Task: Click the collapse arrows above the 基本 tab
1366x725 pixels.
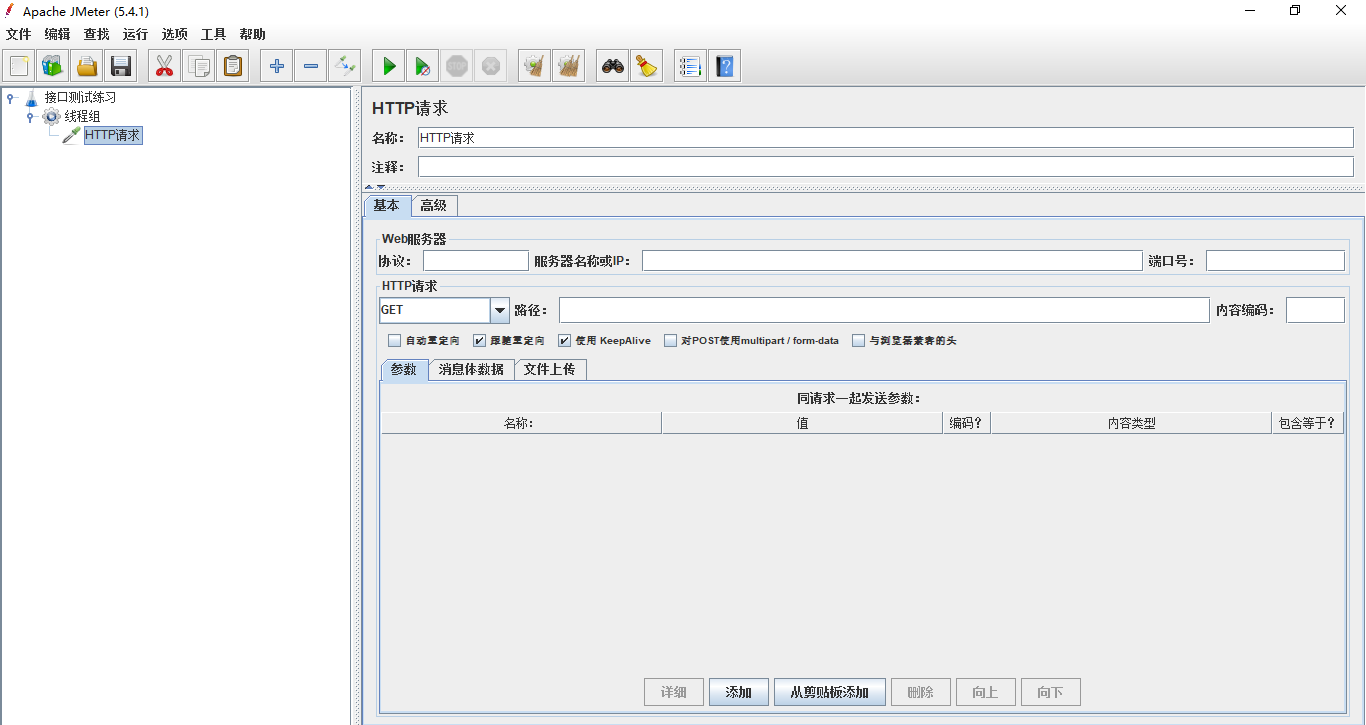Action: click(374, 187)
